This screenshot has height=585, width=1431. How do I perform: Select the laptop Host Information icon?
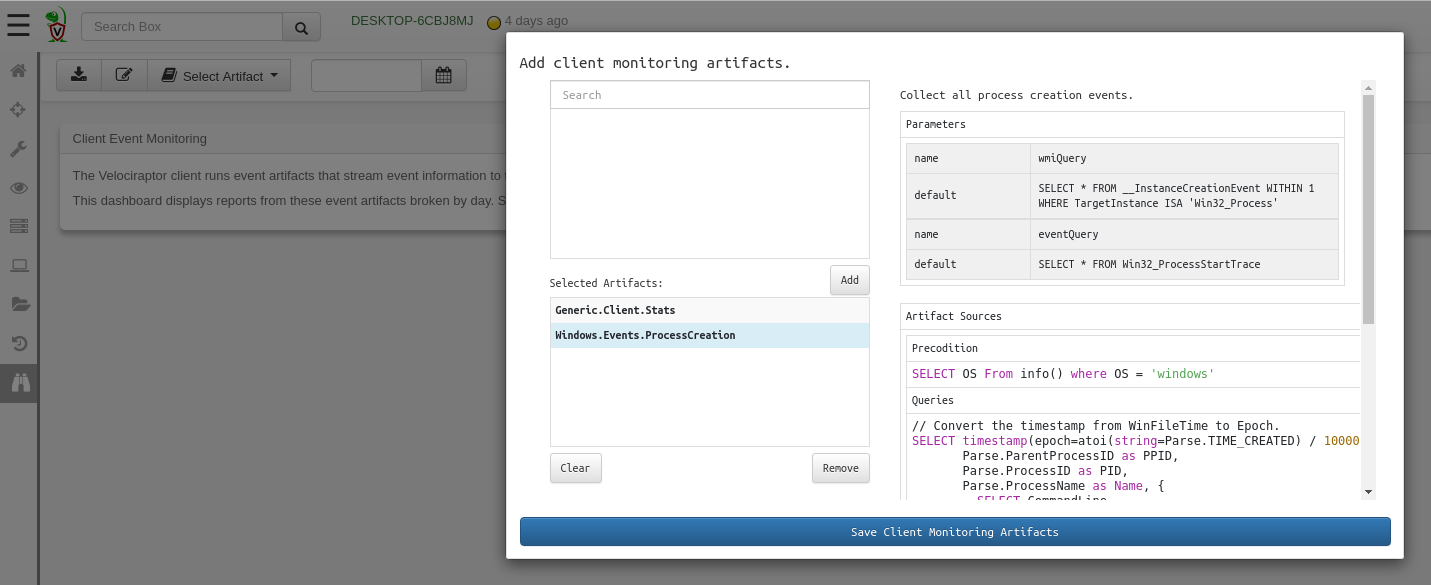coord(18,264)
